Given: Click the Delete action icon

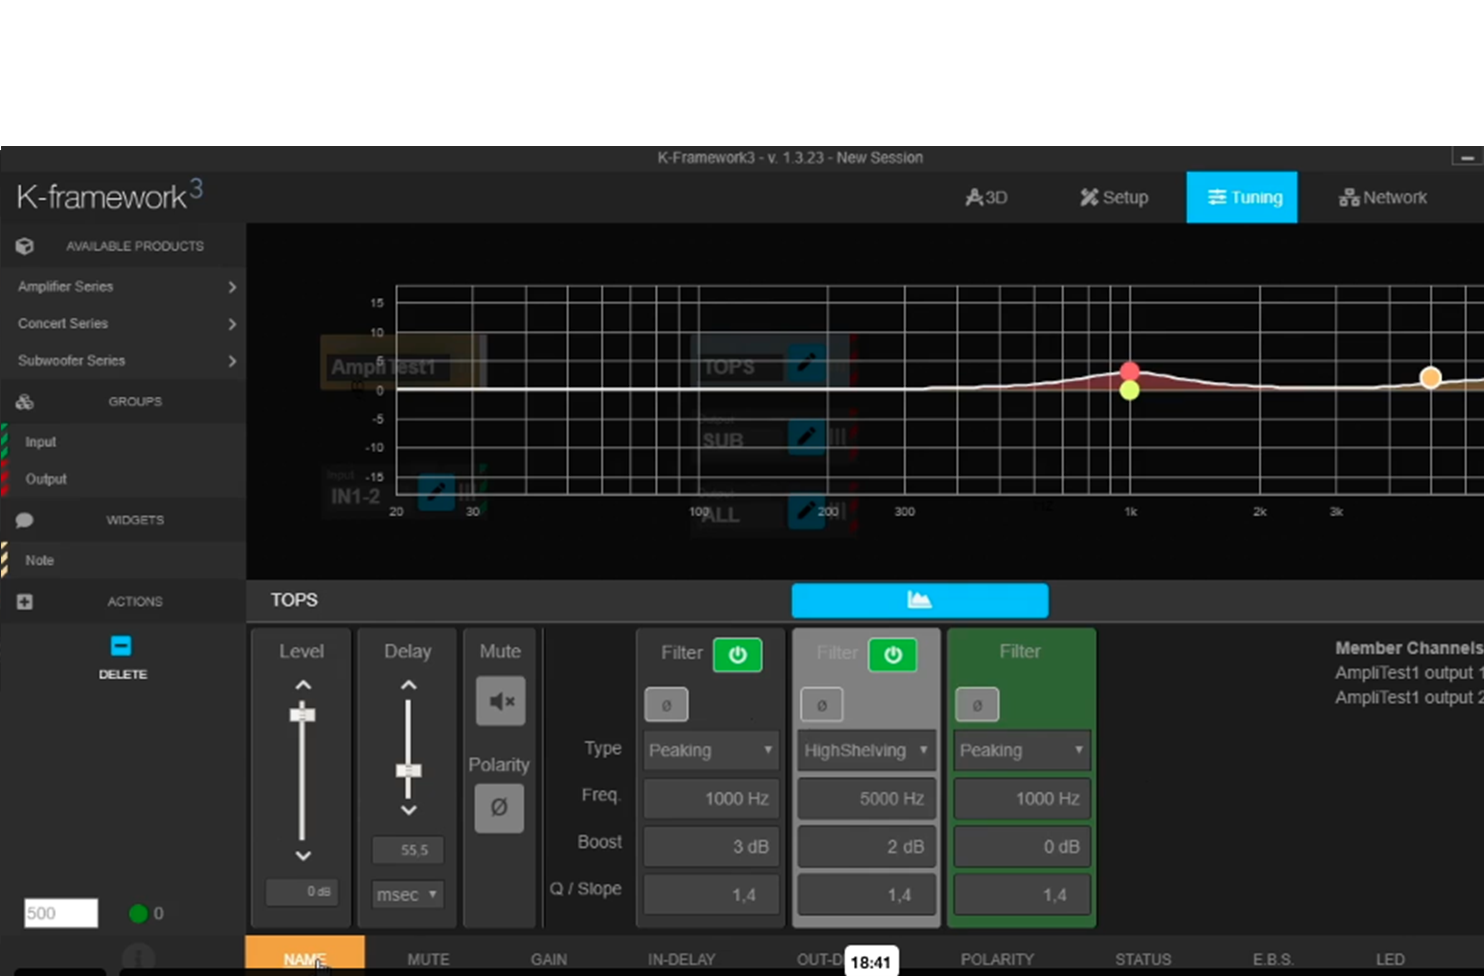Looking at the screenshot, I should 121,646.
